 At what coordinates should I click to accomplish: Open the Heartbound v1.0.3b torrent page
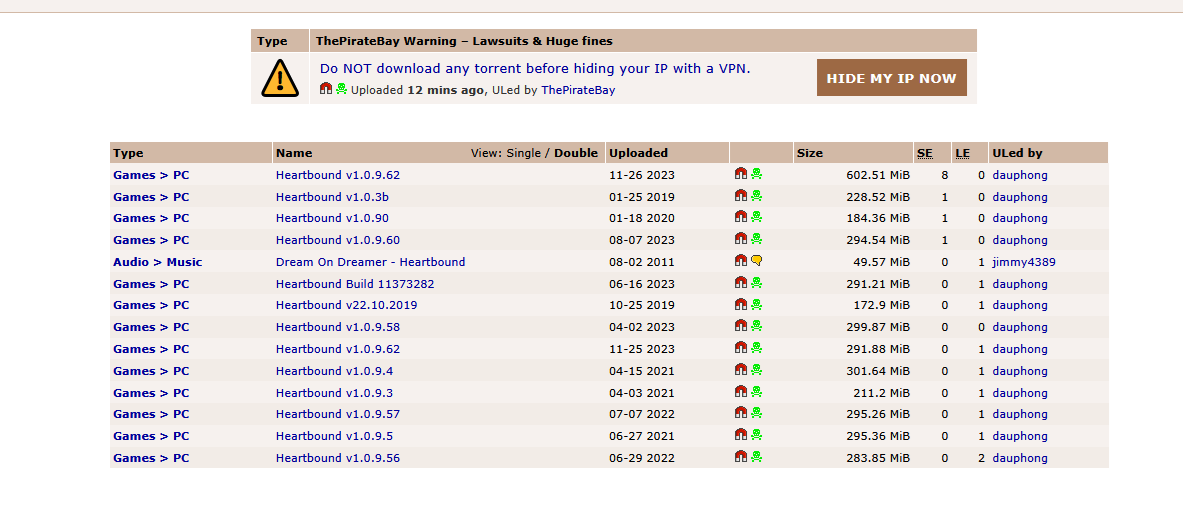coord(333,197)
